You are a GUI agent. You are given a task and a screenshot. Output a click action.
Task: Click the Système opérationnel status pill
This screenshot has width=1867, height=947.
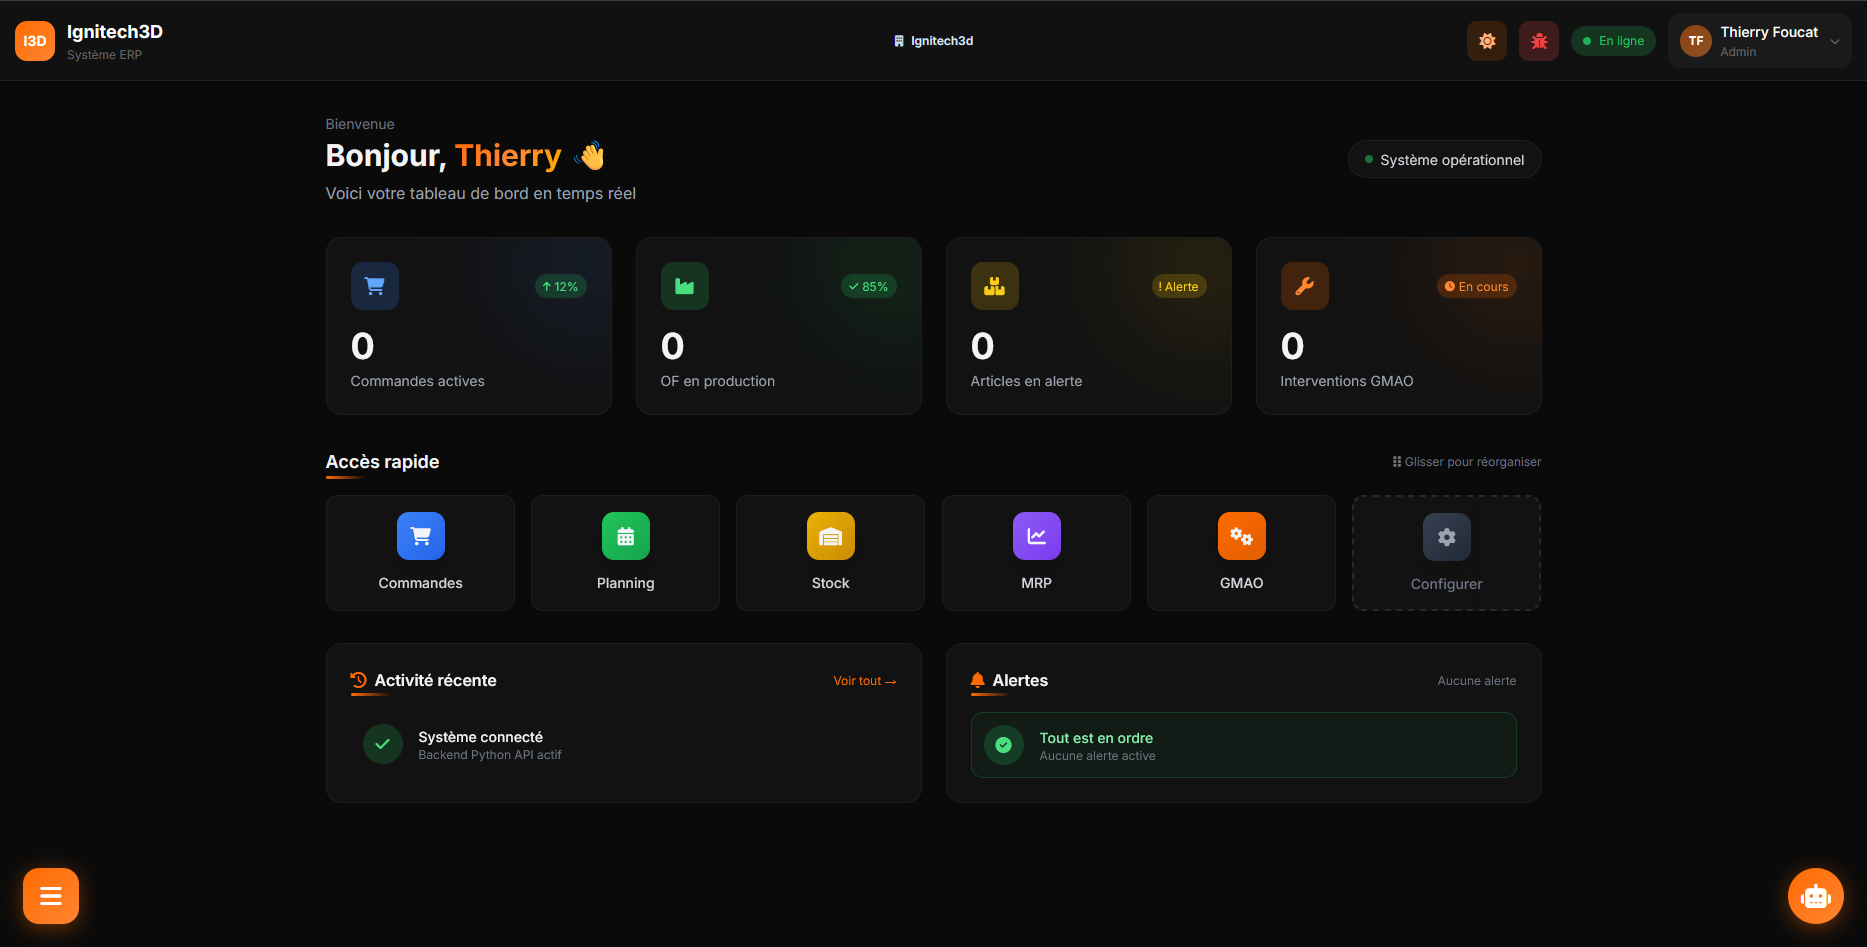[1444, 160]
